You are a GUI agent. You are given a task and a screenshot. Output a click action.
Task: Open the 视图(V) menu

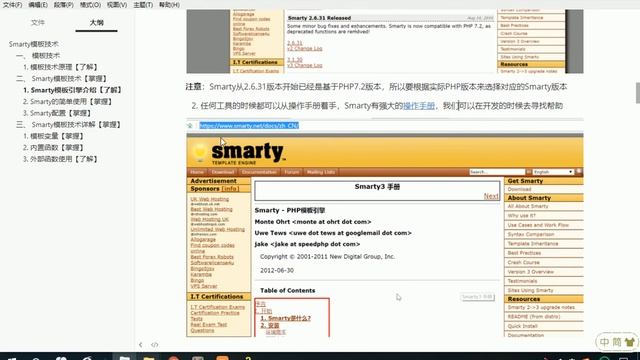point(117,5)
